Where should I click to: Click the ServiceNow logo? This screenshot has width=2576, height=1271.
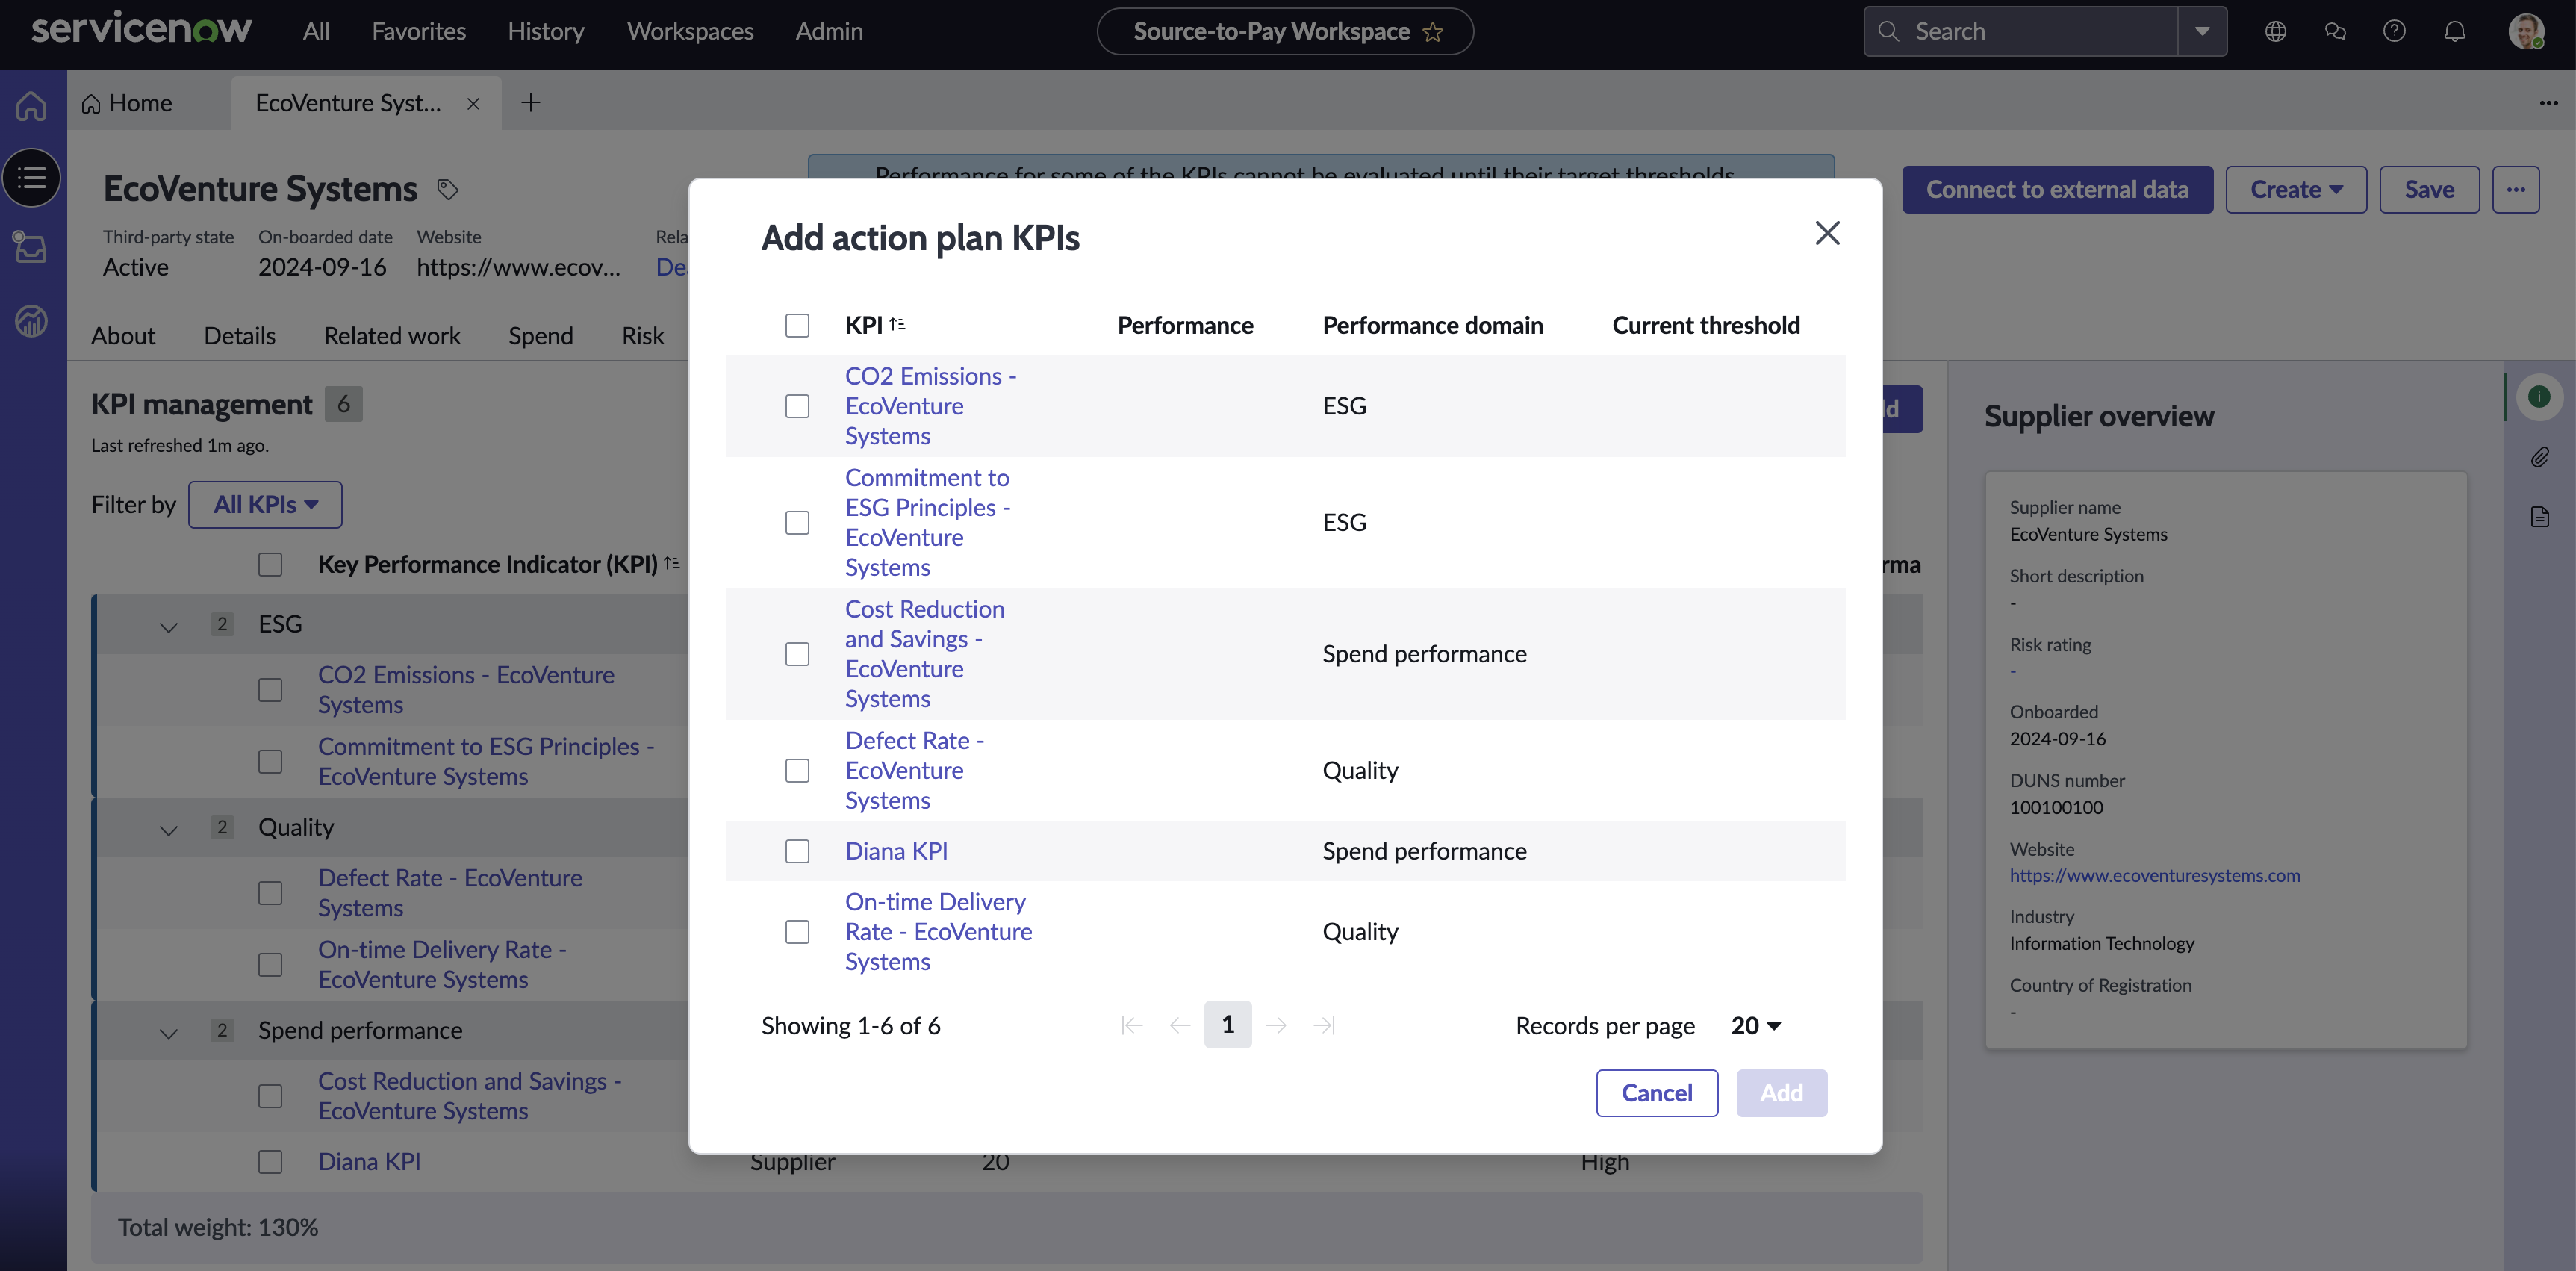pos(141,29)
